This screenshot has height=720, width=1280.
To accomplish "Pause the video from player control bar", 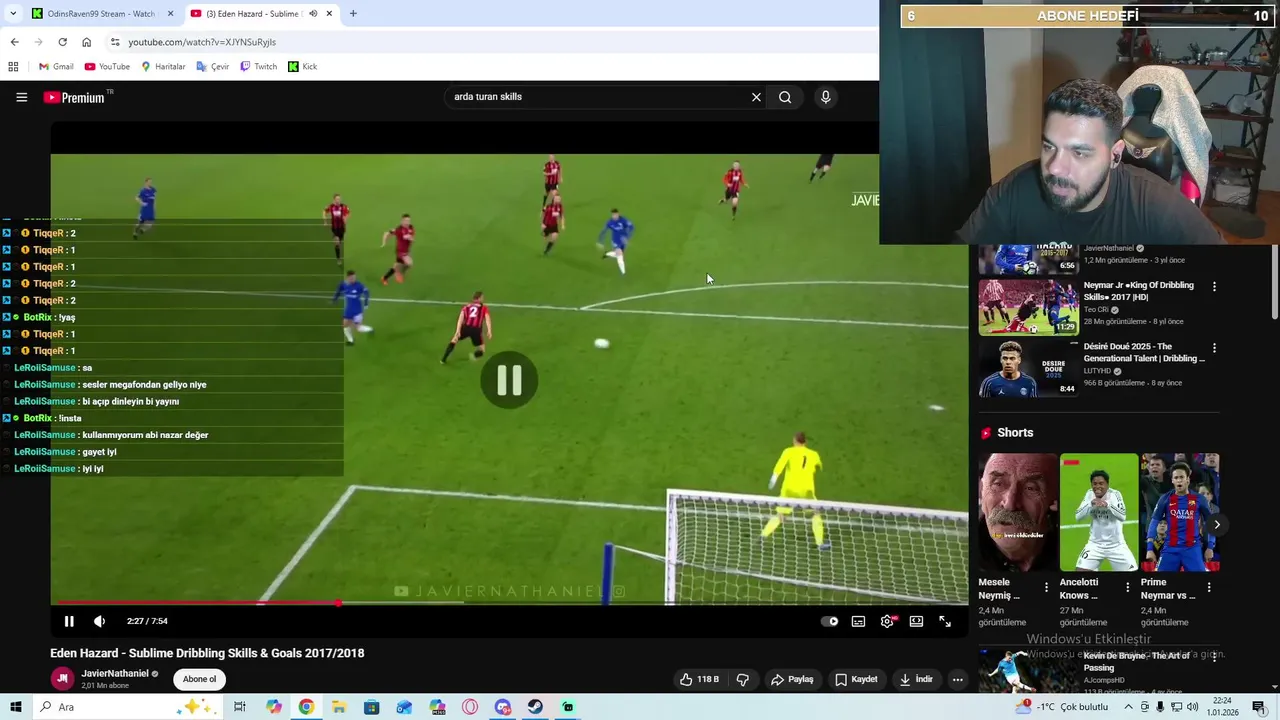I will click(69, 621).
